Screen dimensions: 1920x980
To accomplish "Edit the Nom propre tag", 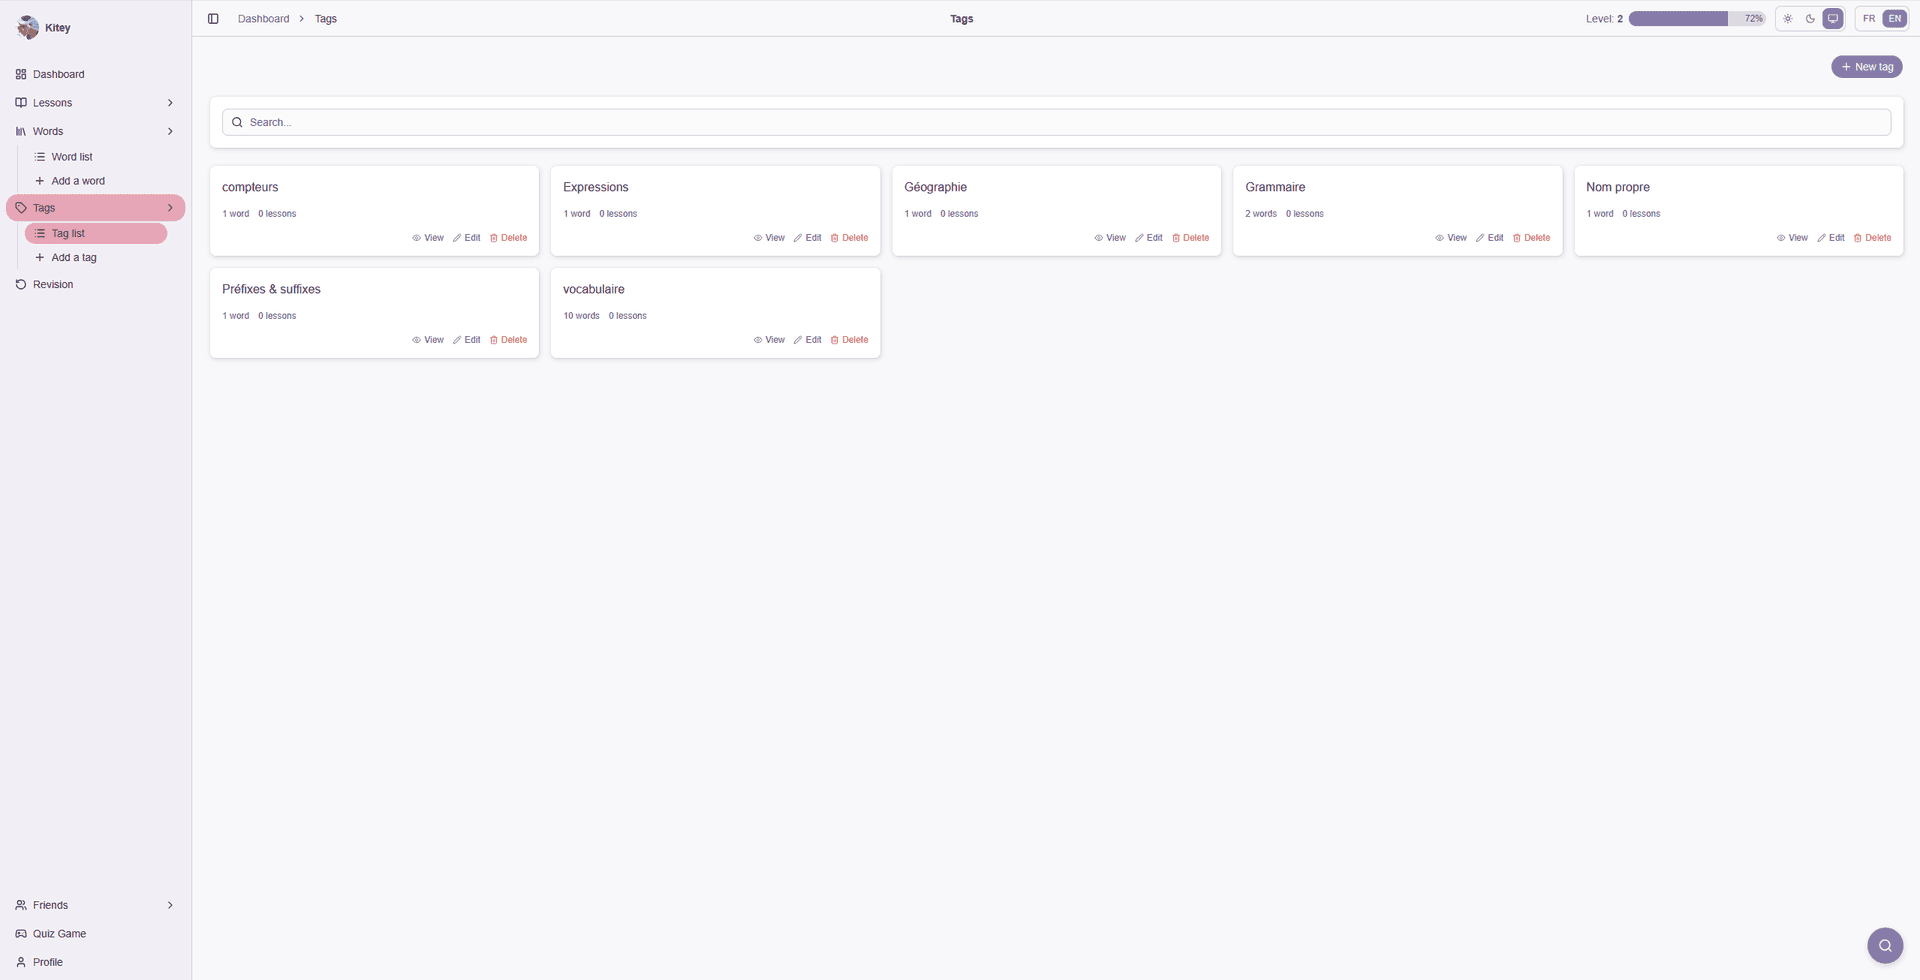I will [1831, 238].
